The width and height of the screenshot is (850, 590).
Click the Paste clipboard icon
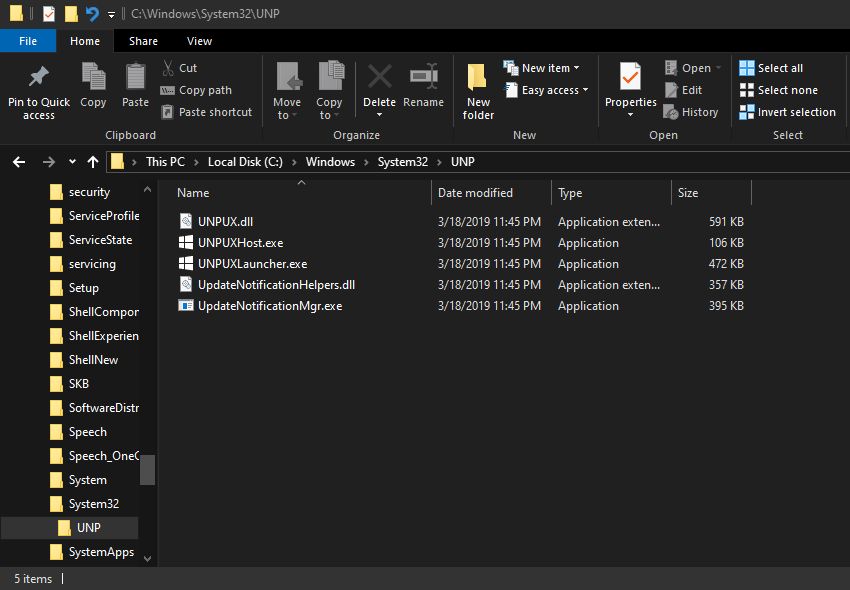(x=135, y=76)
